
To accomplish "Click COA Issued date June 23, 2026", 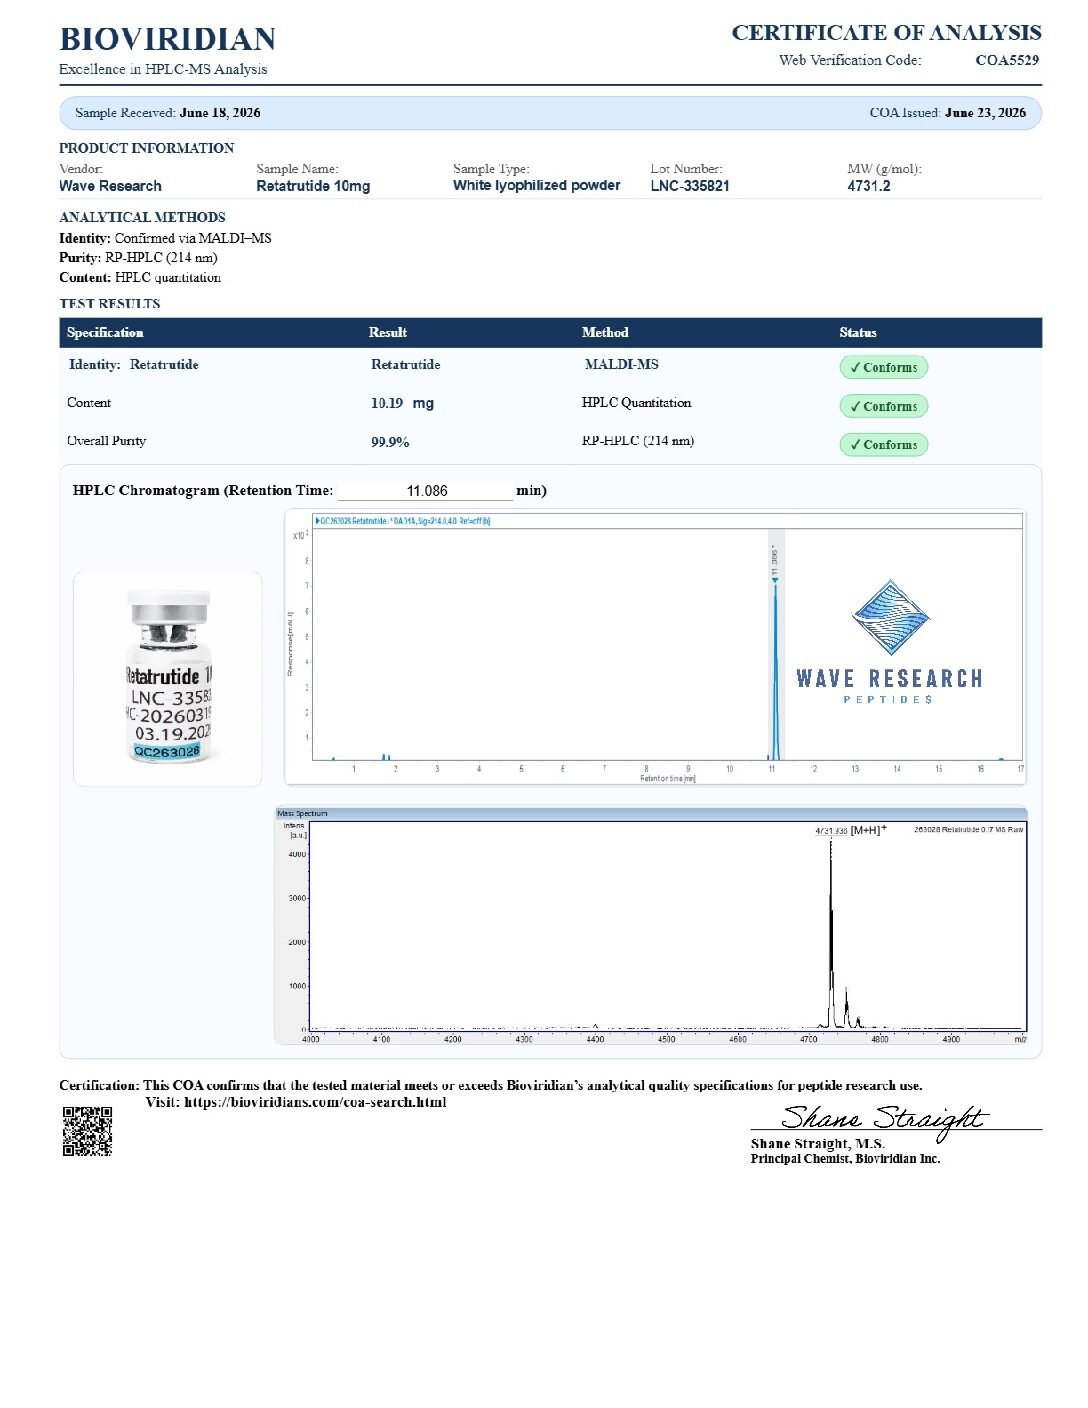I will coord(985,113).
